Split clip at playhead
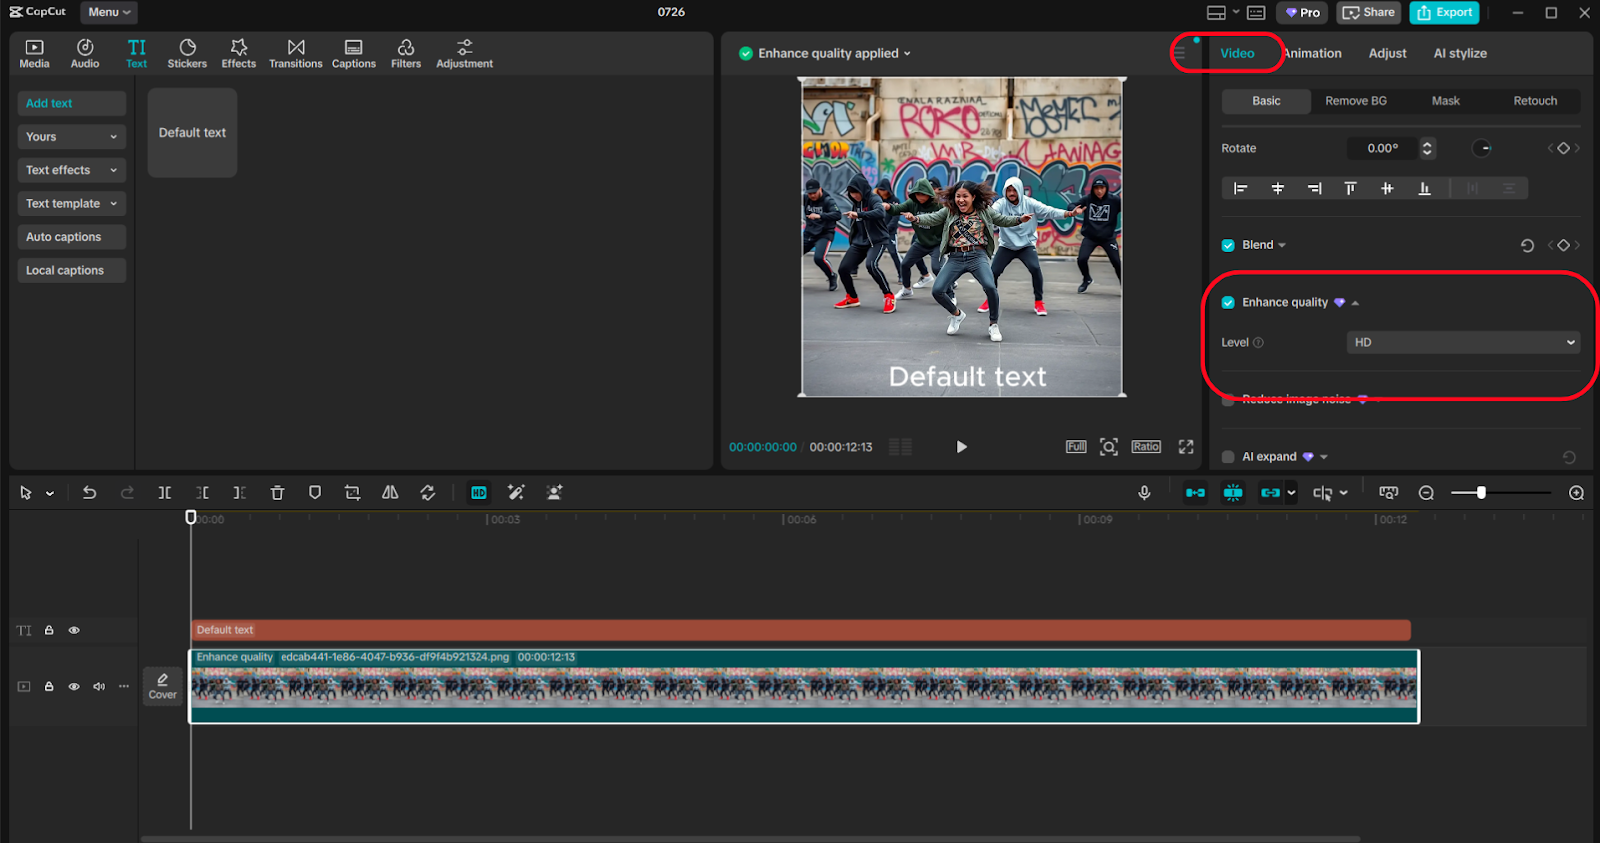Image resolution: width=1600 pixels, height=843 pixels. tap(165, 493)
